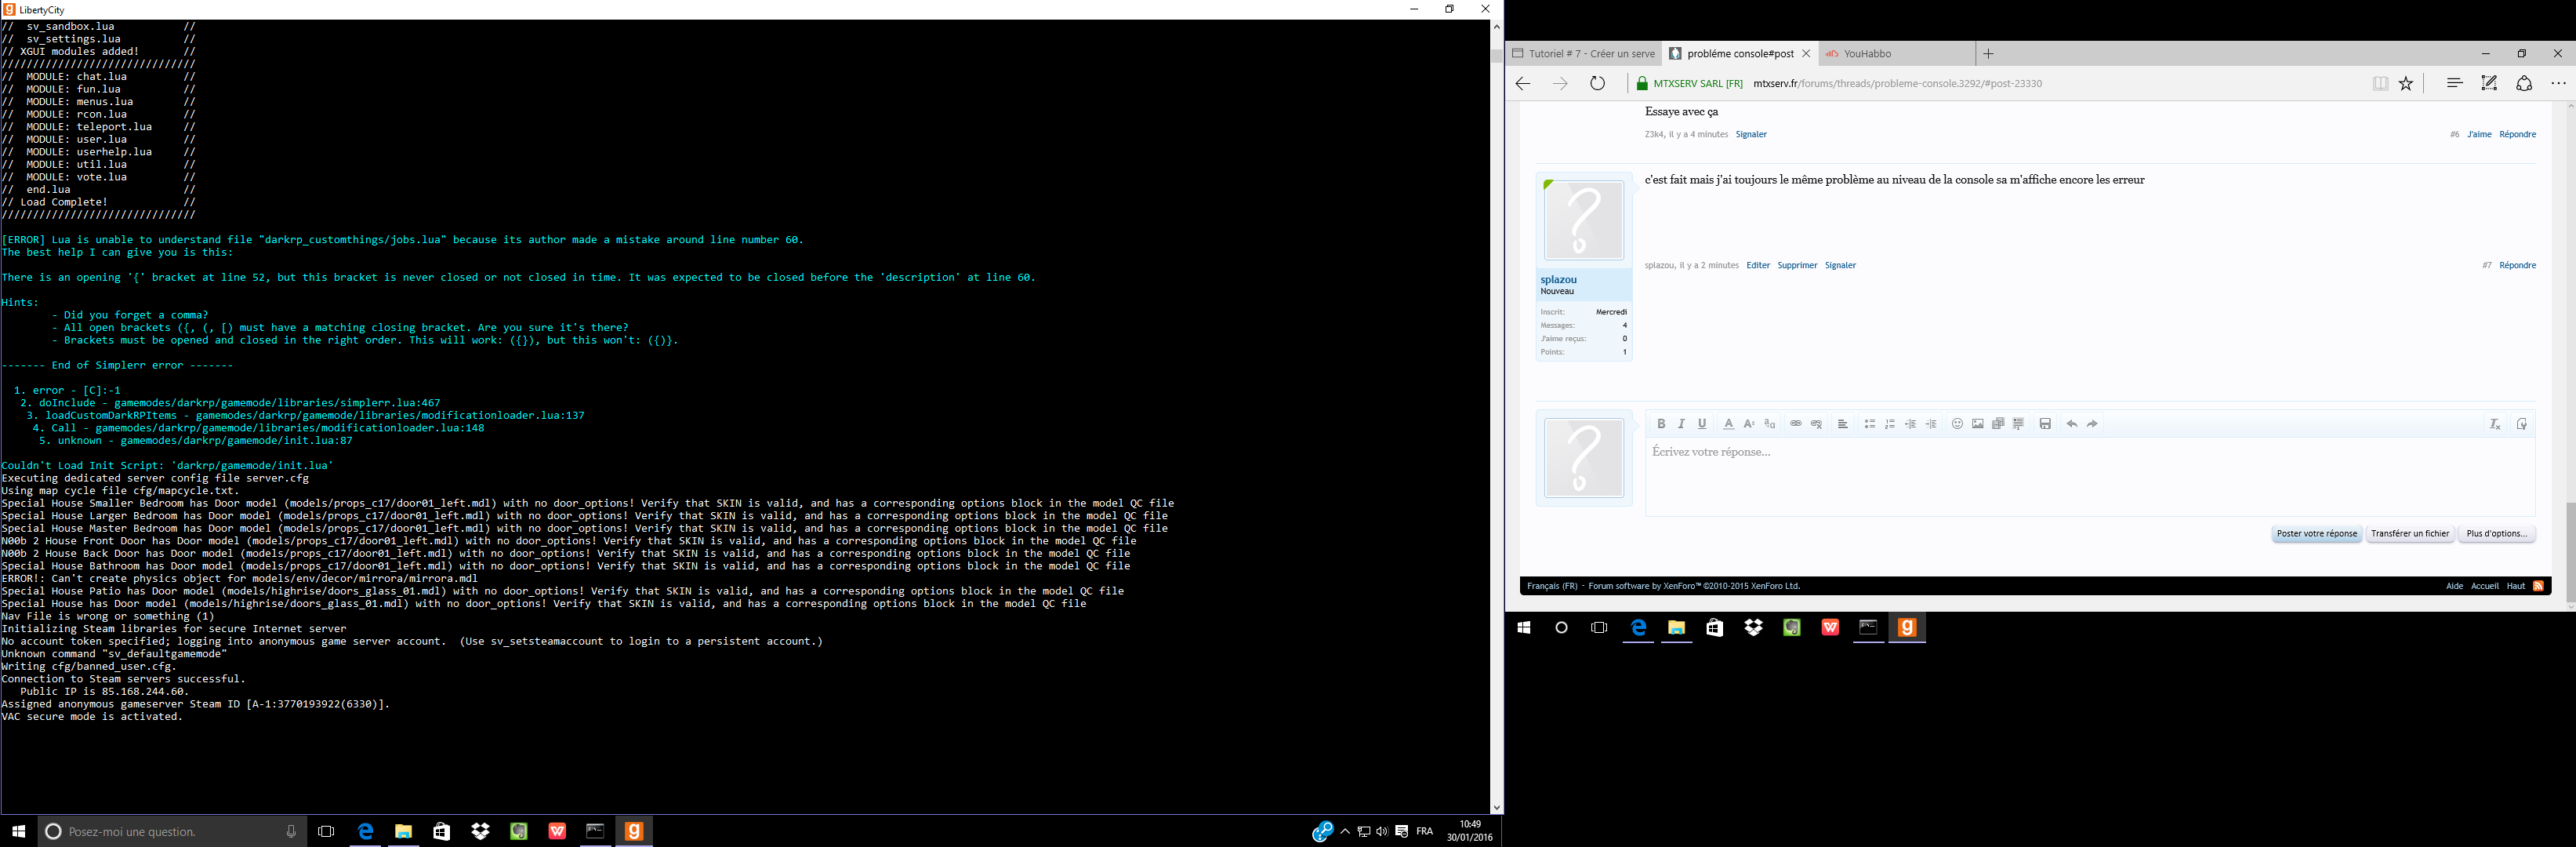Click the insert media icon in the editor
This screenshot has height=847, width=2576.
1998,424
